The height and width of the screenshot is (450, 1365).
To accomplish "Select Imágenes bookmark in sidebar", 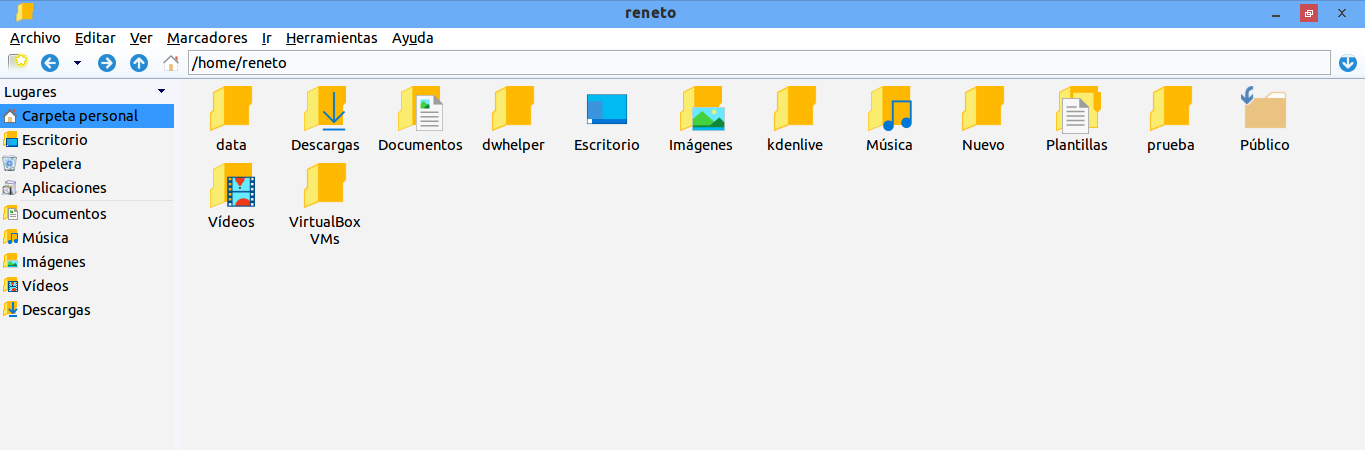I will pos(87,262).
